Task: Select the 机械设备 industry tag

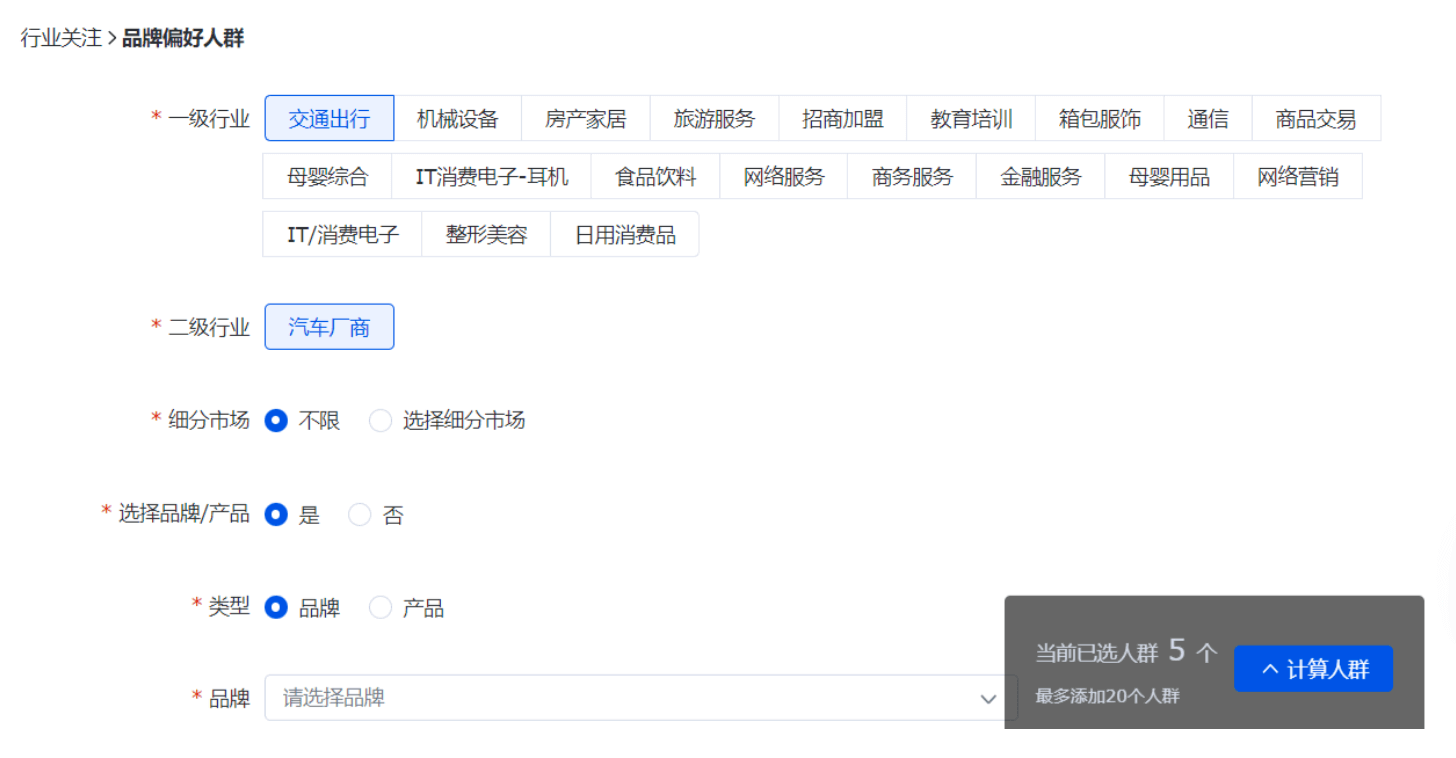Action: [x=457, y=119]
